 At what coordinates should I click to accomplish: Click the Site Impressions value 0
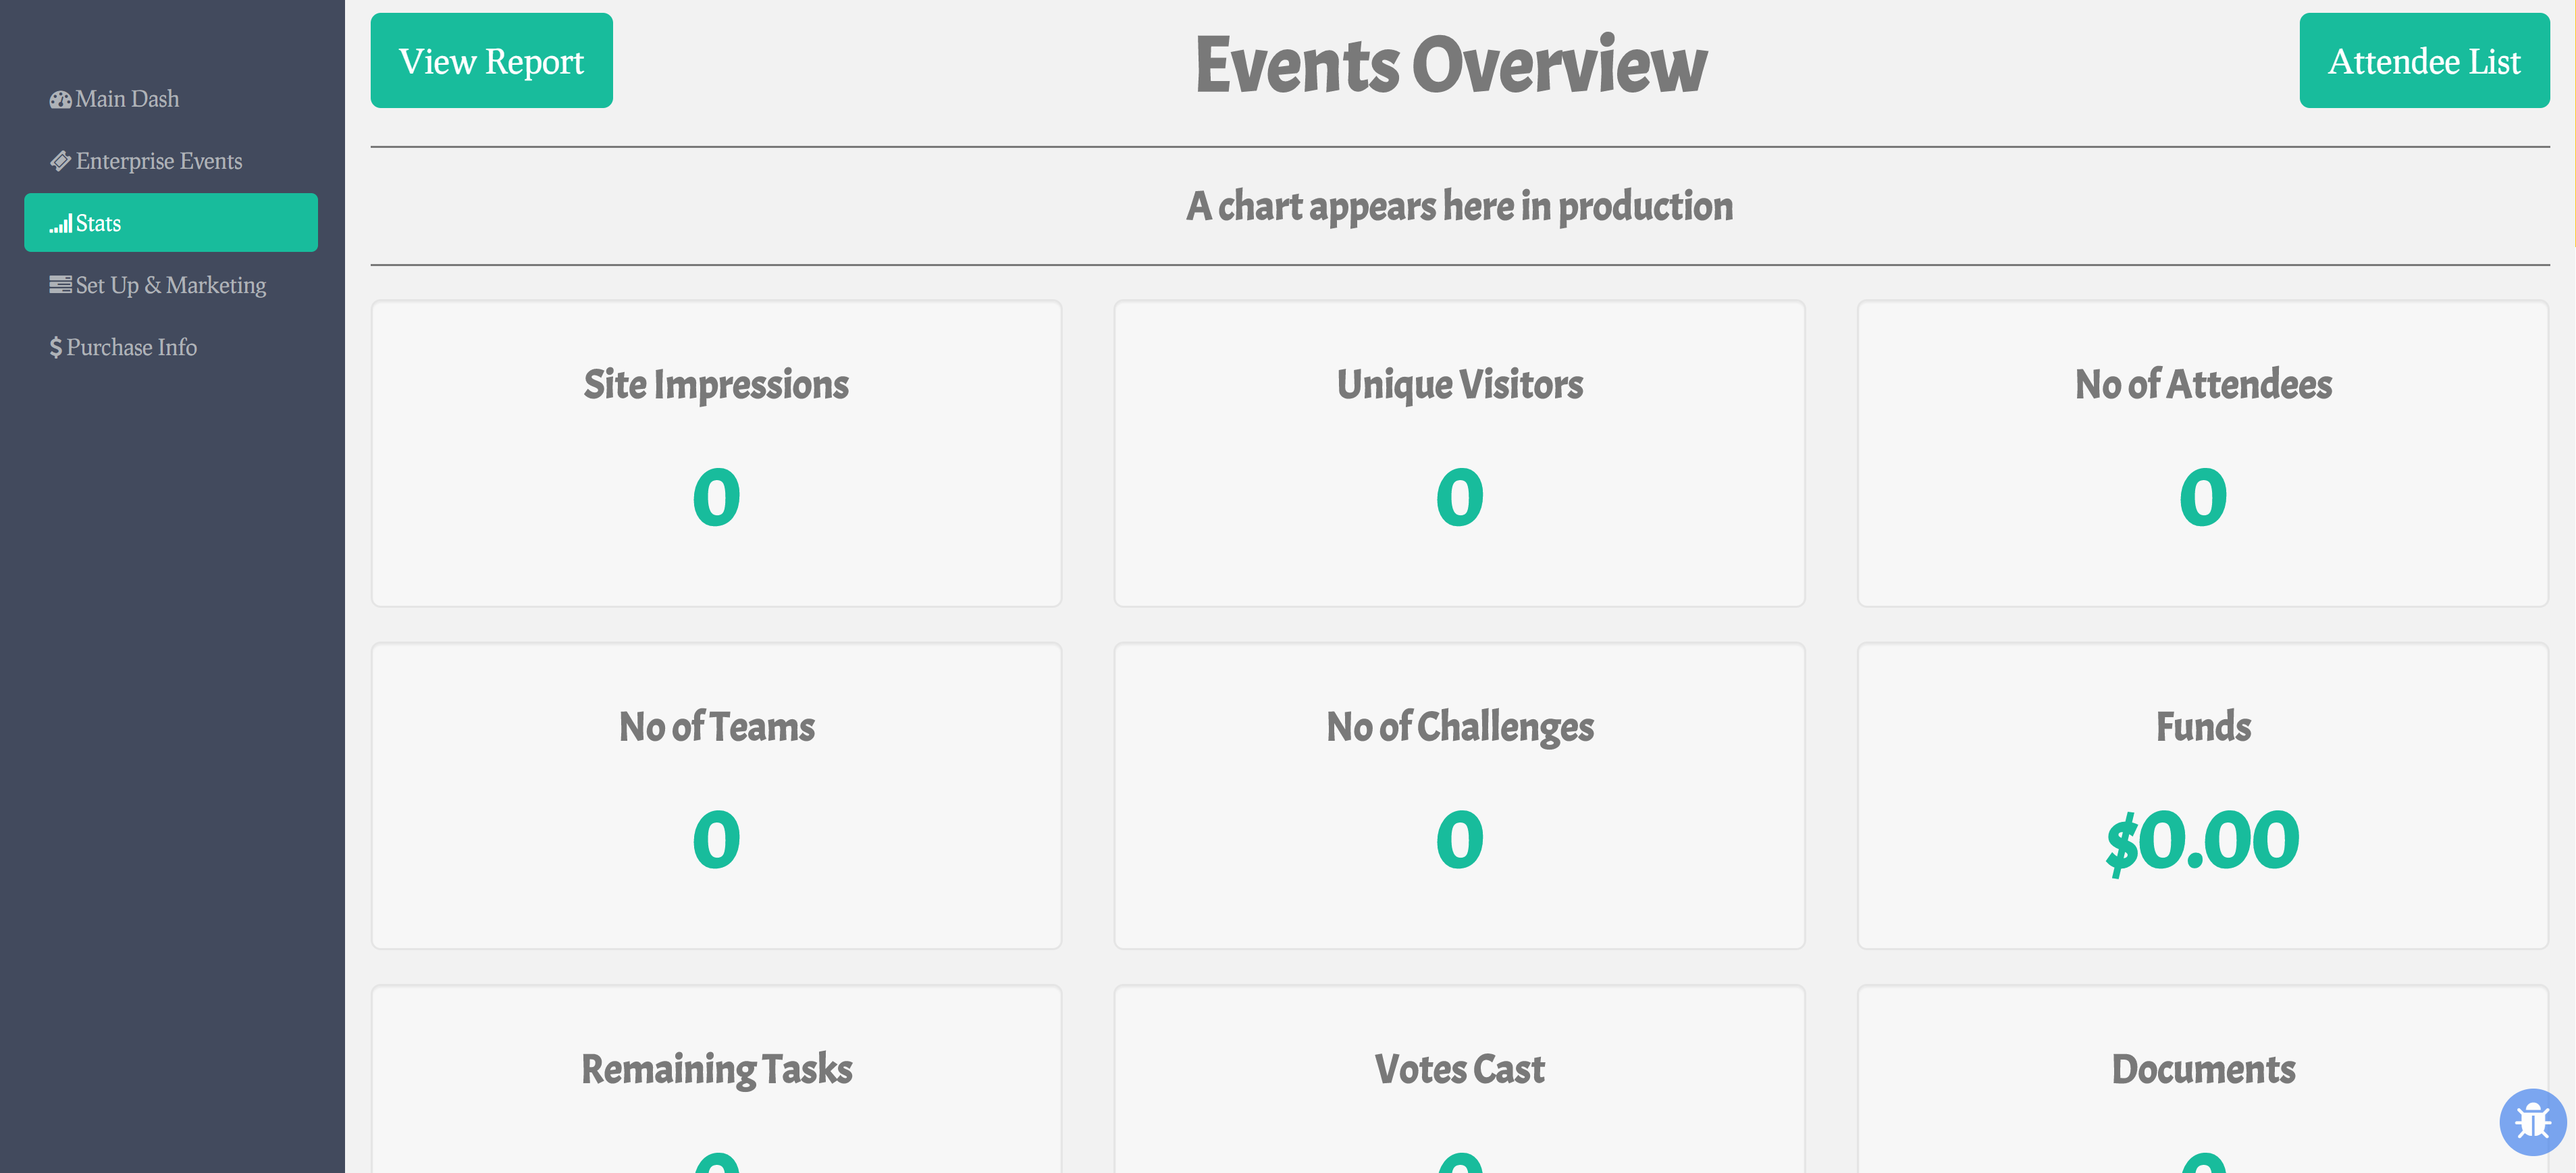716,497
